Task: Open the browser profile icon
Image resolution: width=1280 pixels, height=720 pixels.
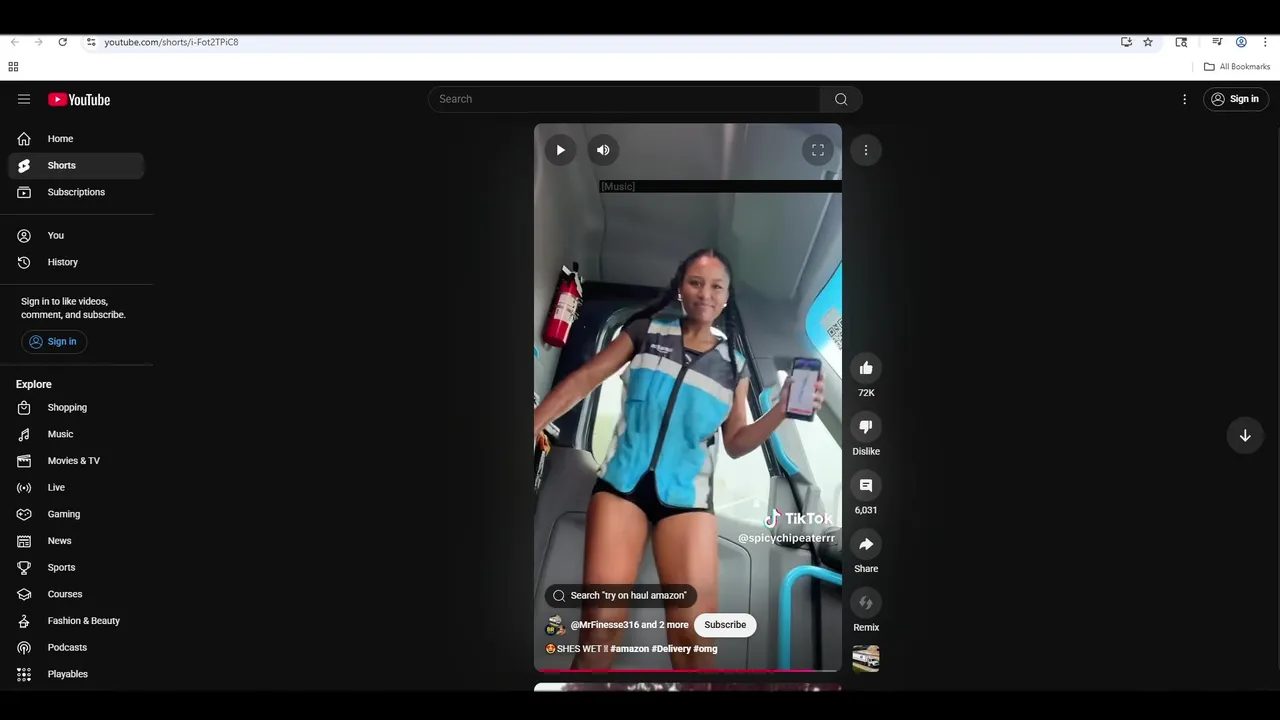Action: [x=1241, y=42]
